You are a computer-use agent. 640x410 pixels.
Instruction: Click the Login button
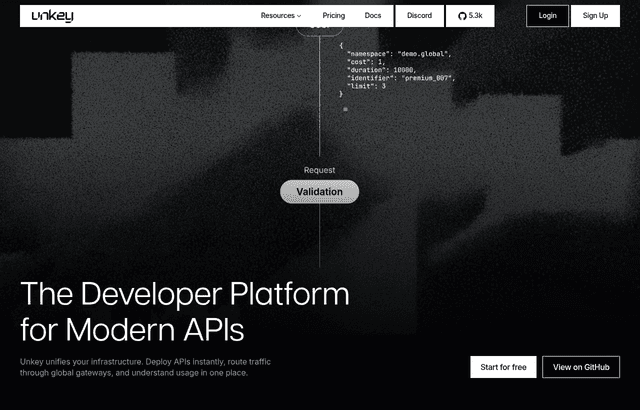click(547, 16)
